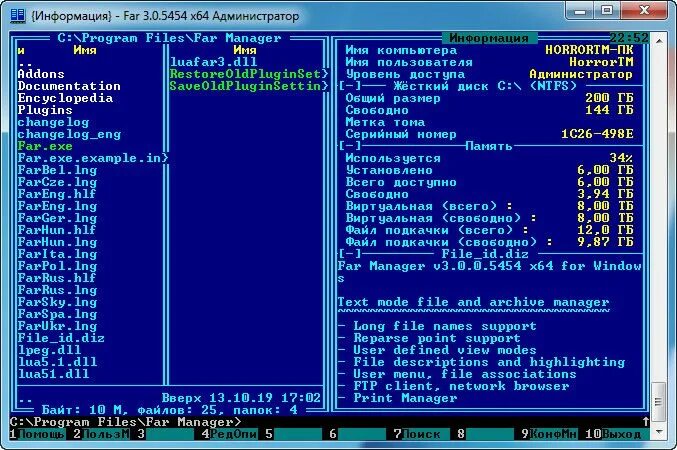Screen dimensions: 677x450
Task: Select the FarBel.lng file
Action: pyautogui.click(x=57, y=170)
